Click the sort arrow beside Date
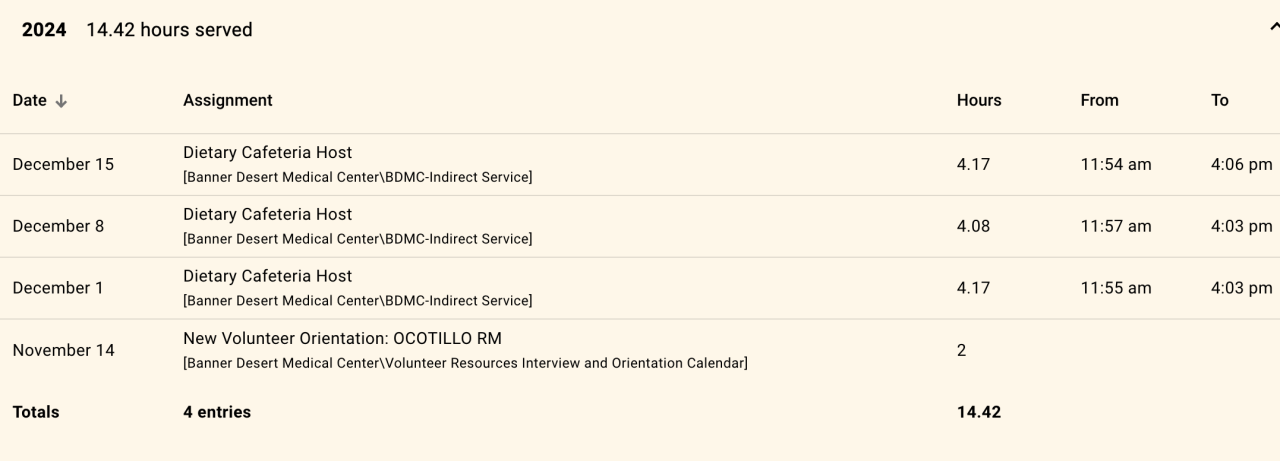This screenshot has height=461, width=1280. coord(61,101)
